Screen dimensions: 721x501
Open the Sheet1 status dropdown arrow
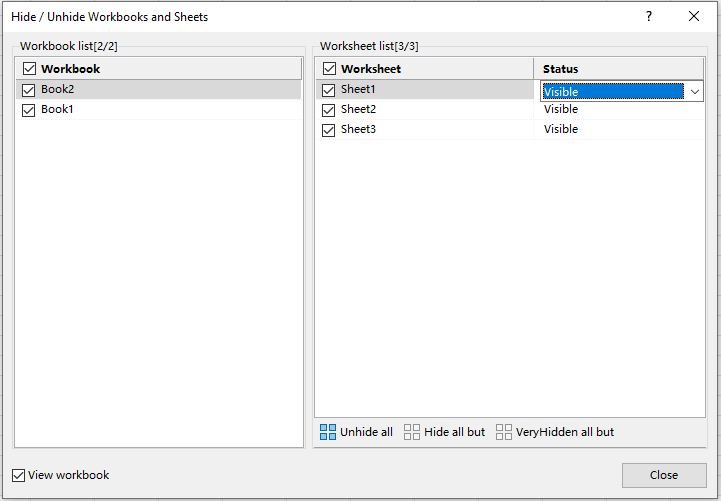point(695,91)
